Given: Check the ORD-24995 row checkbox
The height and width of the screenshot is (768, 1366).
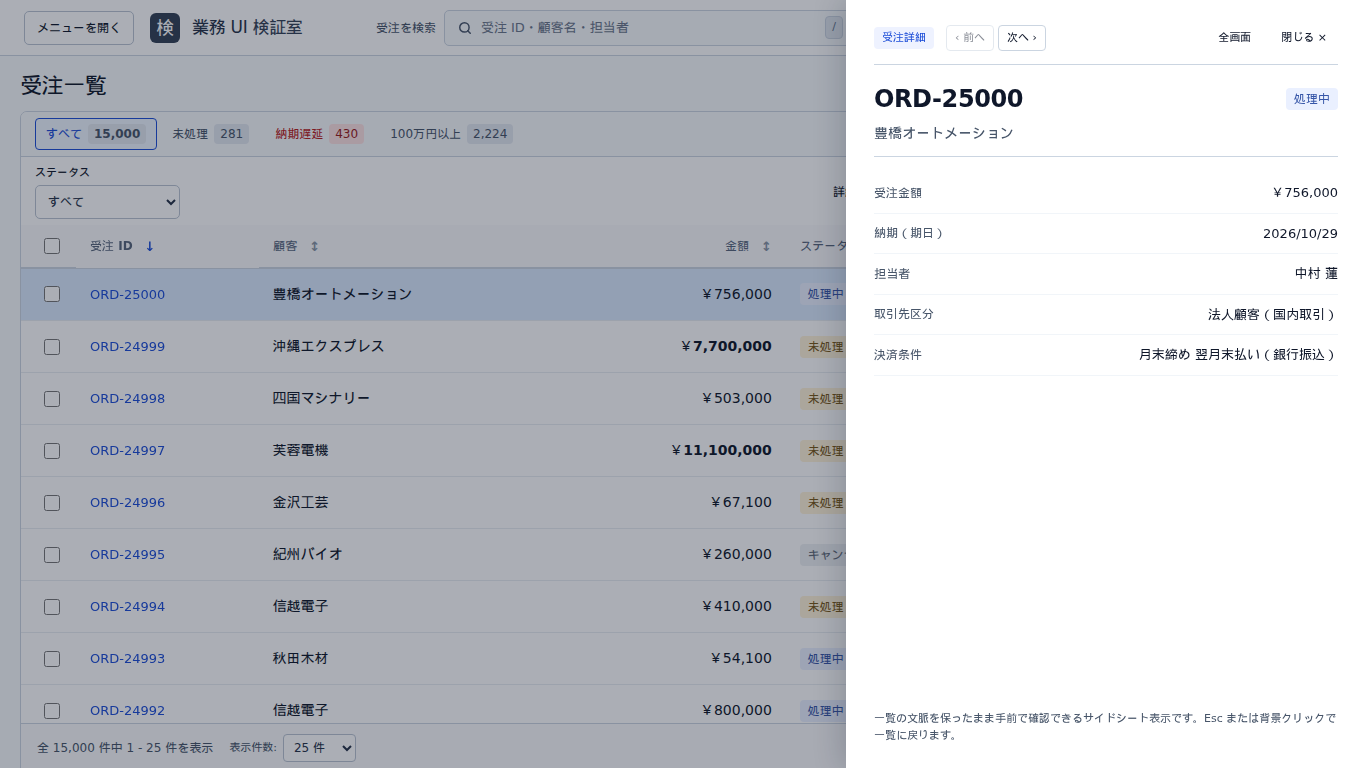Looking at the screenshot, I should (x=52, y=555).
